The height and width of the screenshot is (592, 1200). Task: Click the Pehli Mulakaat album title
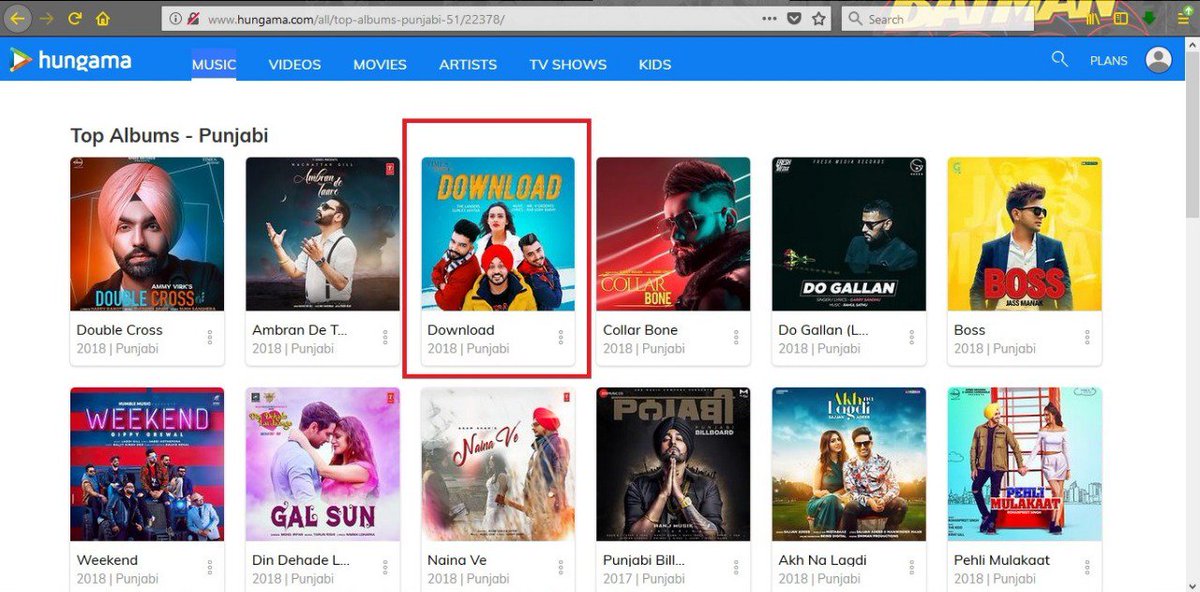(x=1002, y=560)
